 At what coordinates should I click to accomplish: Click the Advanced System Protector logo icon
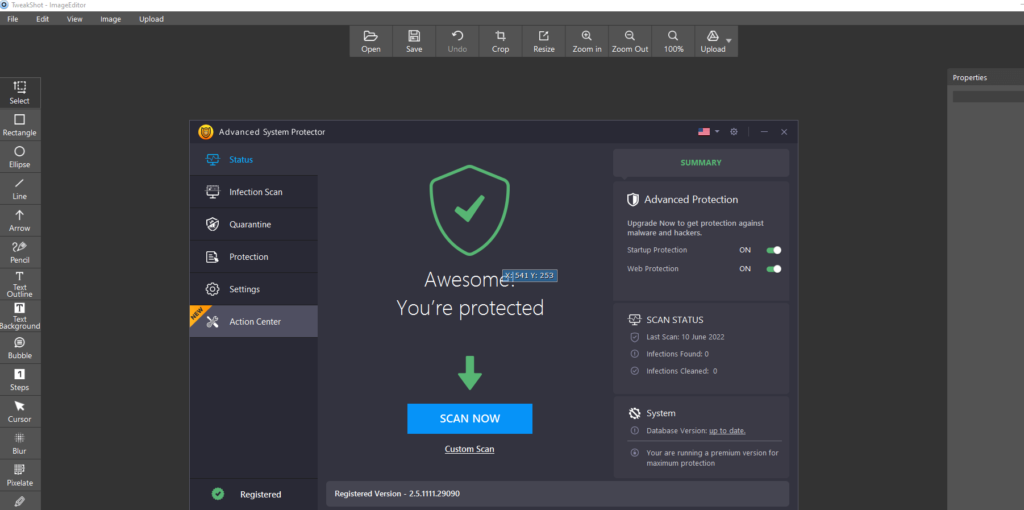pyautogui.click(x=206, y=132)
